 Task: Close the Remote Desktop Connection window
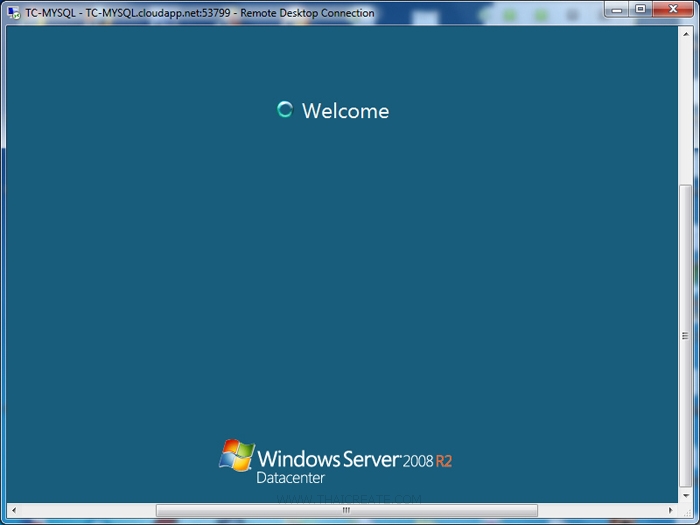673,9
